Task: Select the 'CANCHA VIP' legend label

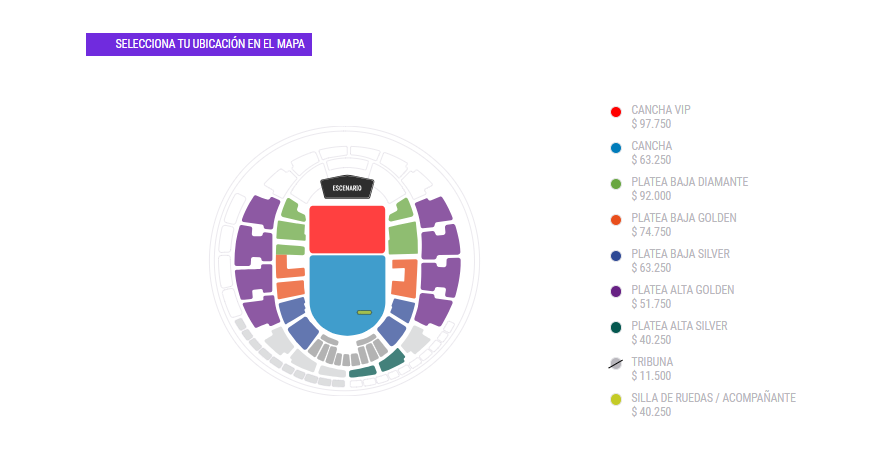Action: click(661, 110)
